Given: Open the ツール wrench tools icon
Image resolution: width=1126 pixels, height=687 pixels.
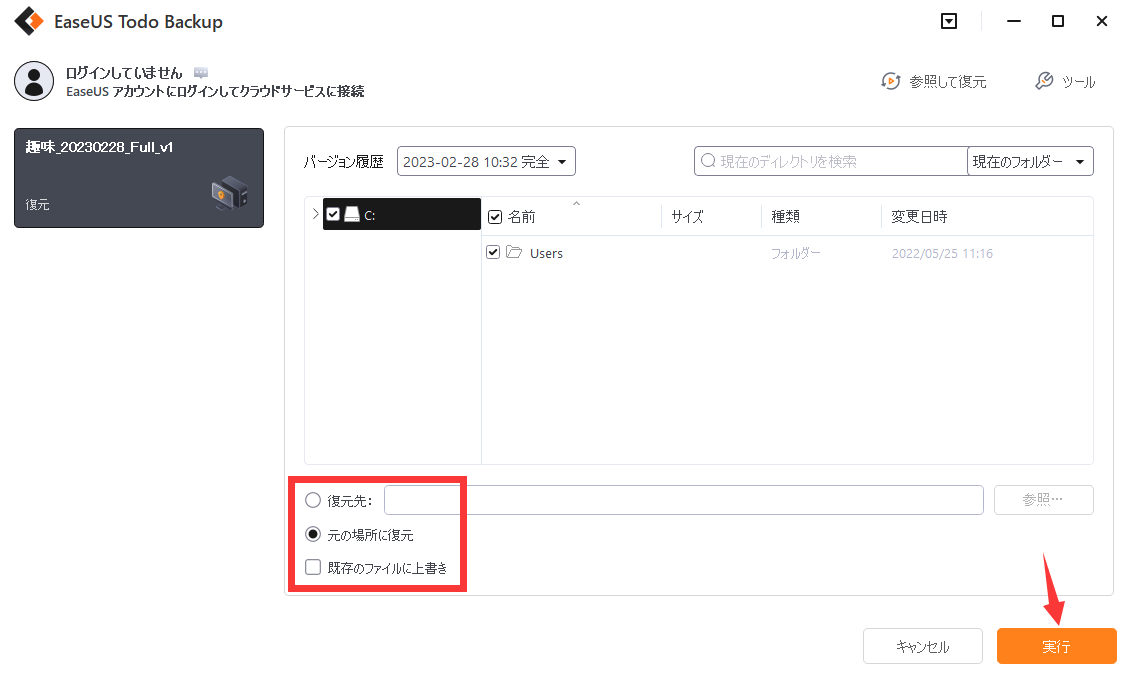Looking at the screenshot, I should pos(1043,81).
